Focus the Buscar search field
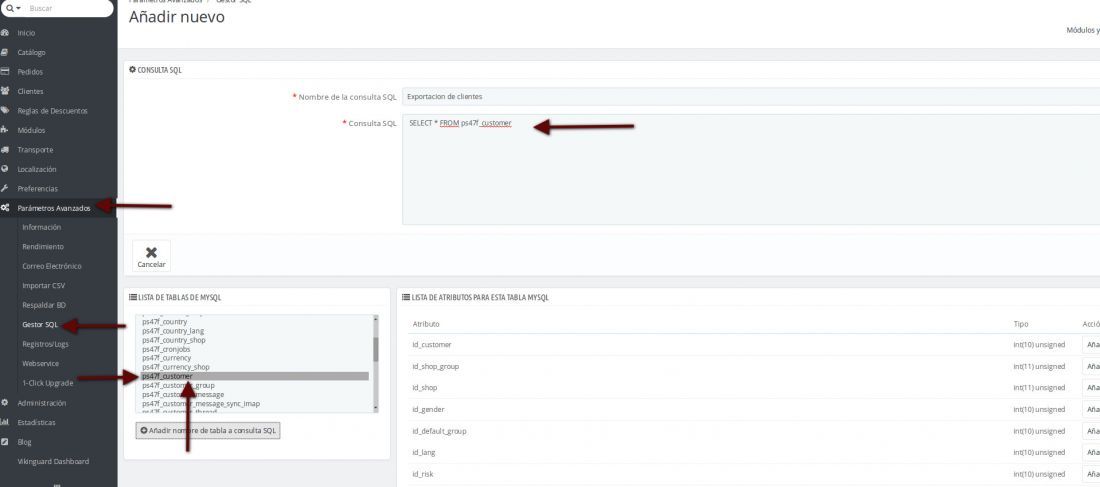Viewport: 1100px width, 487px height. click(x=68, y=8)
